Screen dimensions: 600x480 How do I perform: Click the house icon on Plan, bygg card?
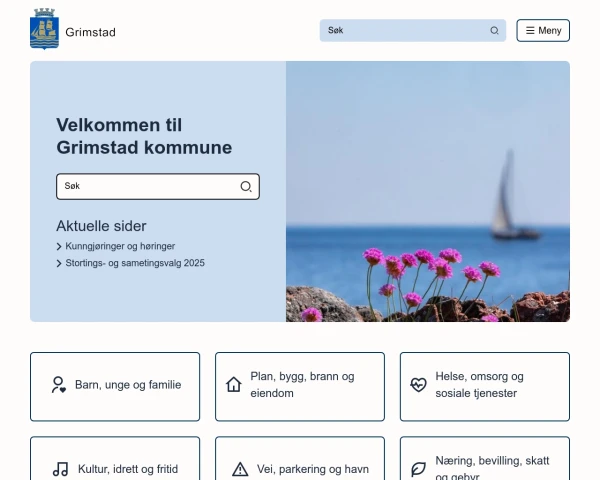pos(233,385)
